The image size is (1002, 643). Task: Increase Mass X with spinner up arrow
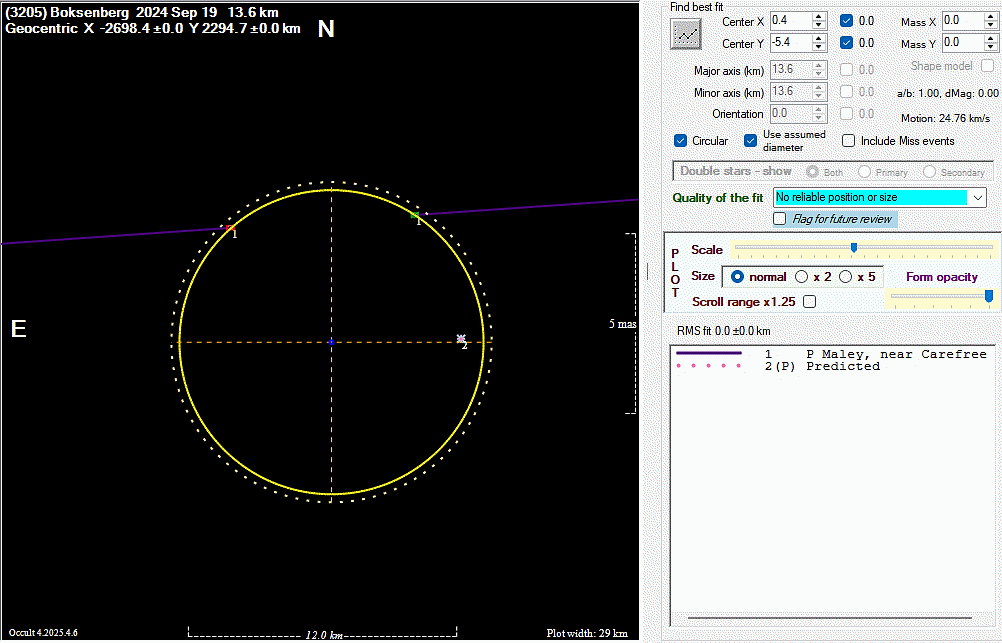[990, 16]
